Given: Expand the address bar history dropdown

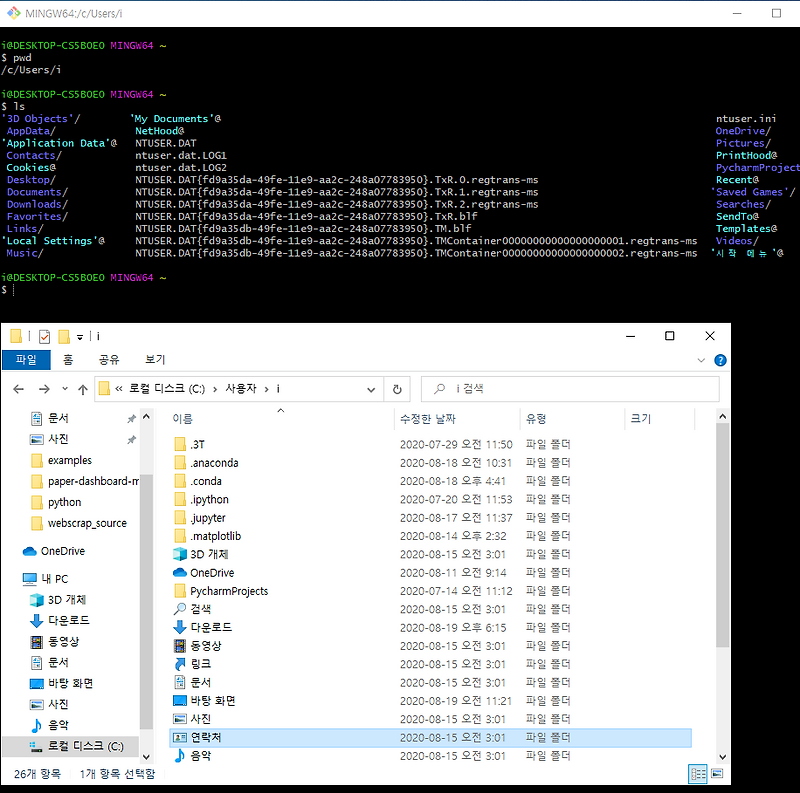Looking at the screenshot, I should click(x=371, y=389).
